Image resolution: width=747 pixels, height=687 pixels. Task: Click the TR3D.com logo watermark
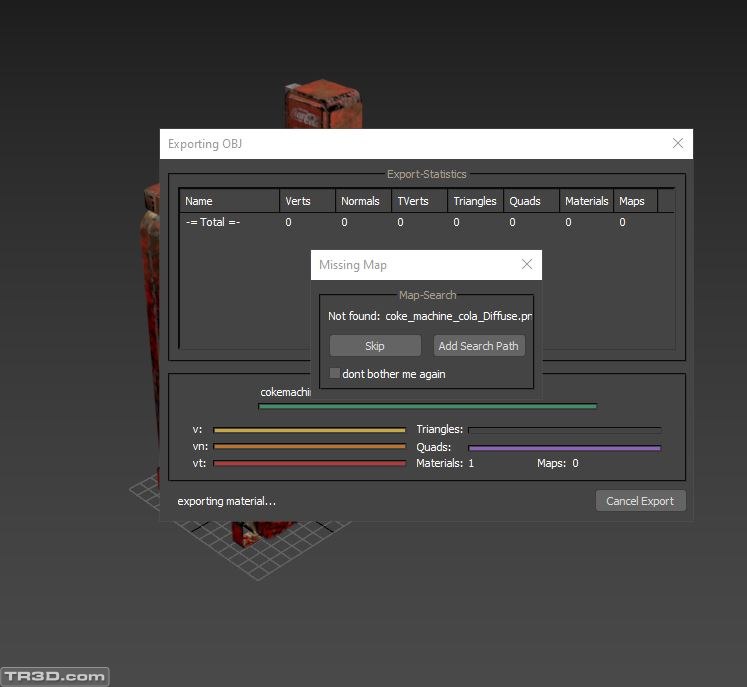pos(55,676)
